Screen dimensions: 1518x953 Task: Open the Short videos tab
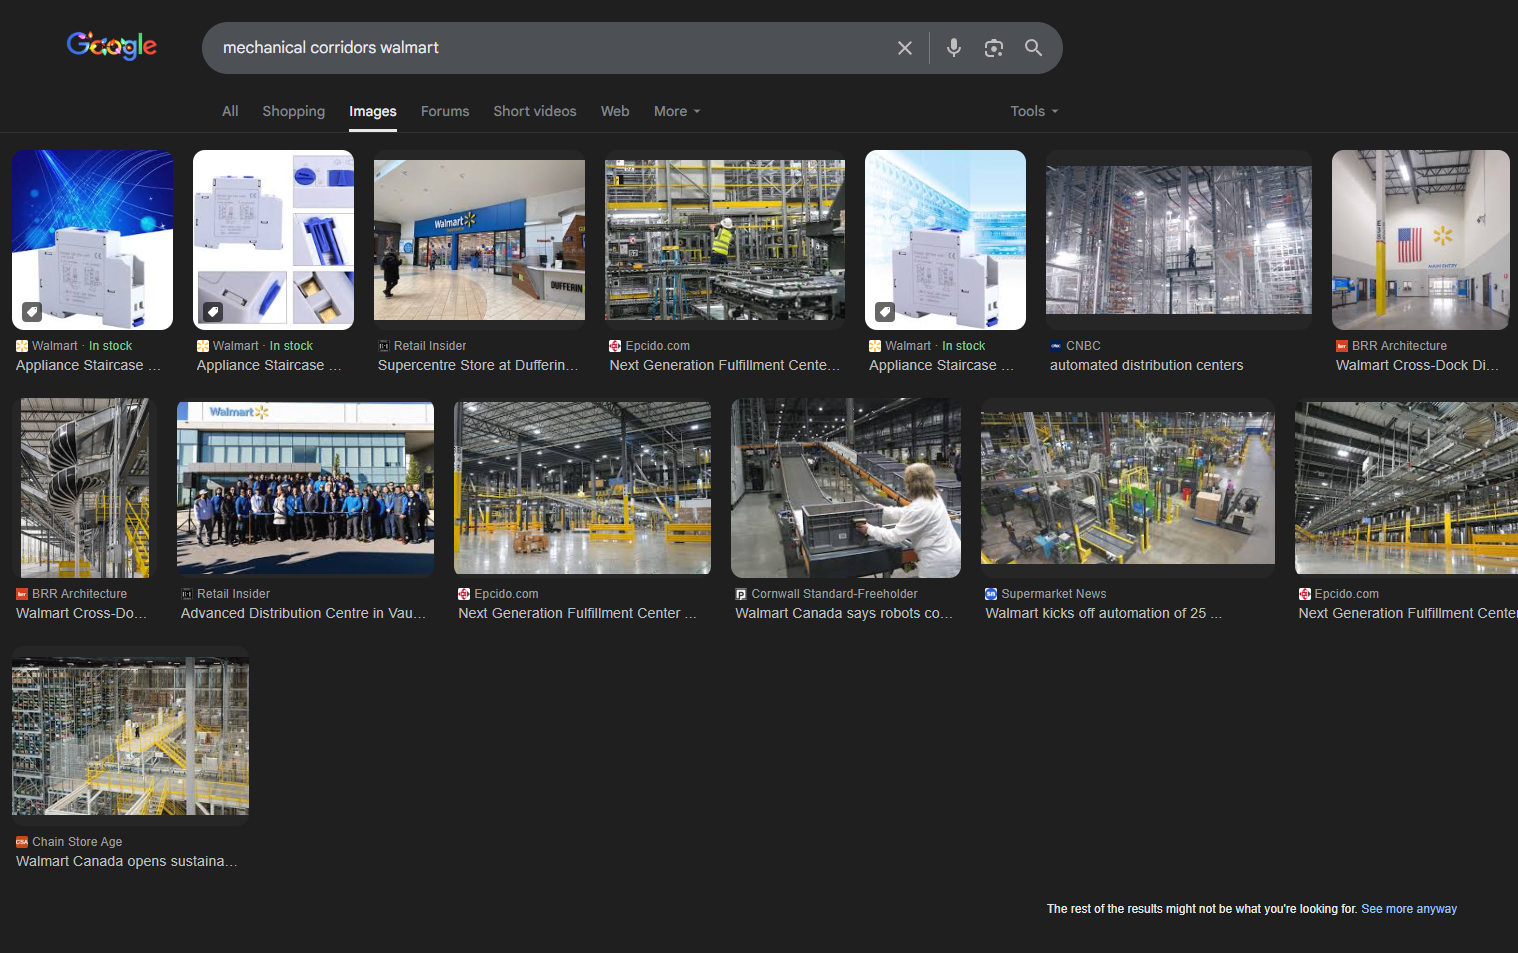coord(535,111)
